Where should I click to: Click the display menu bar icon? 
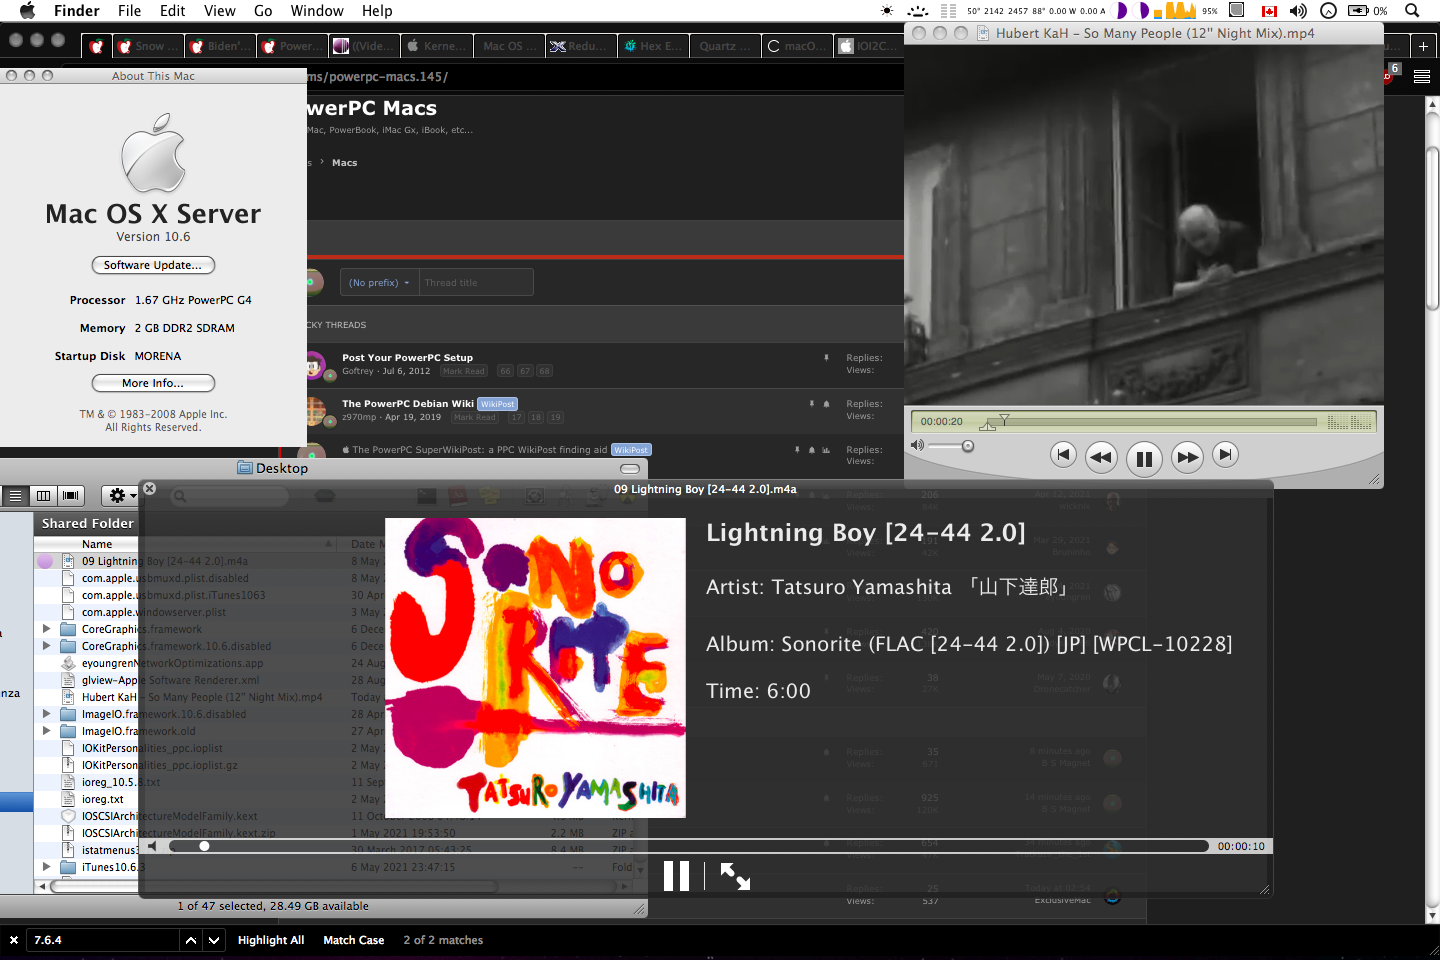1237,10
